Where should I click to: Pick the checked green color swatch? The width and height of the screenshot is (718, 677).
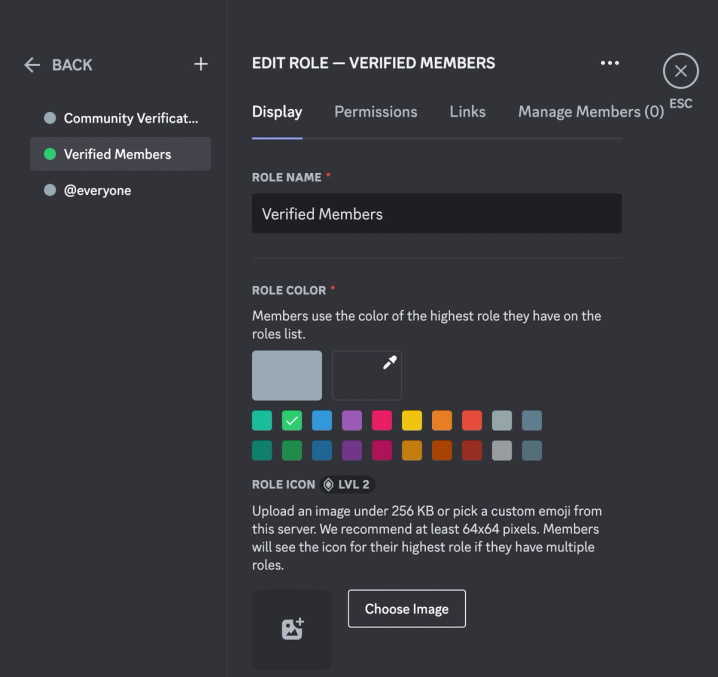tap(292, 420)
